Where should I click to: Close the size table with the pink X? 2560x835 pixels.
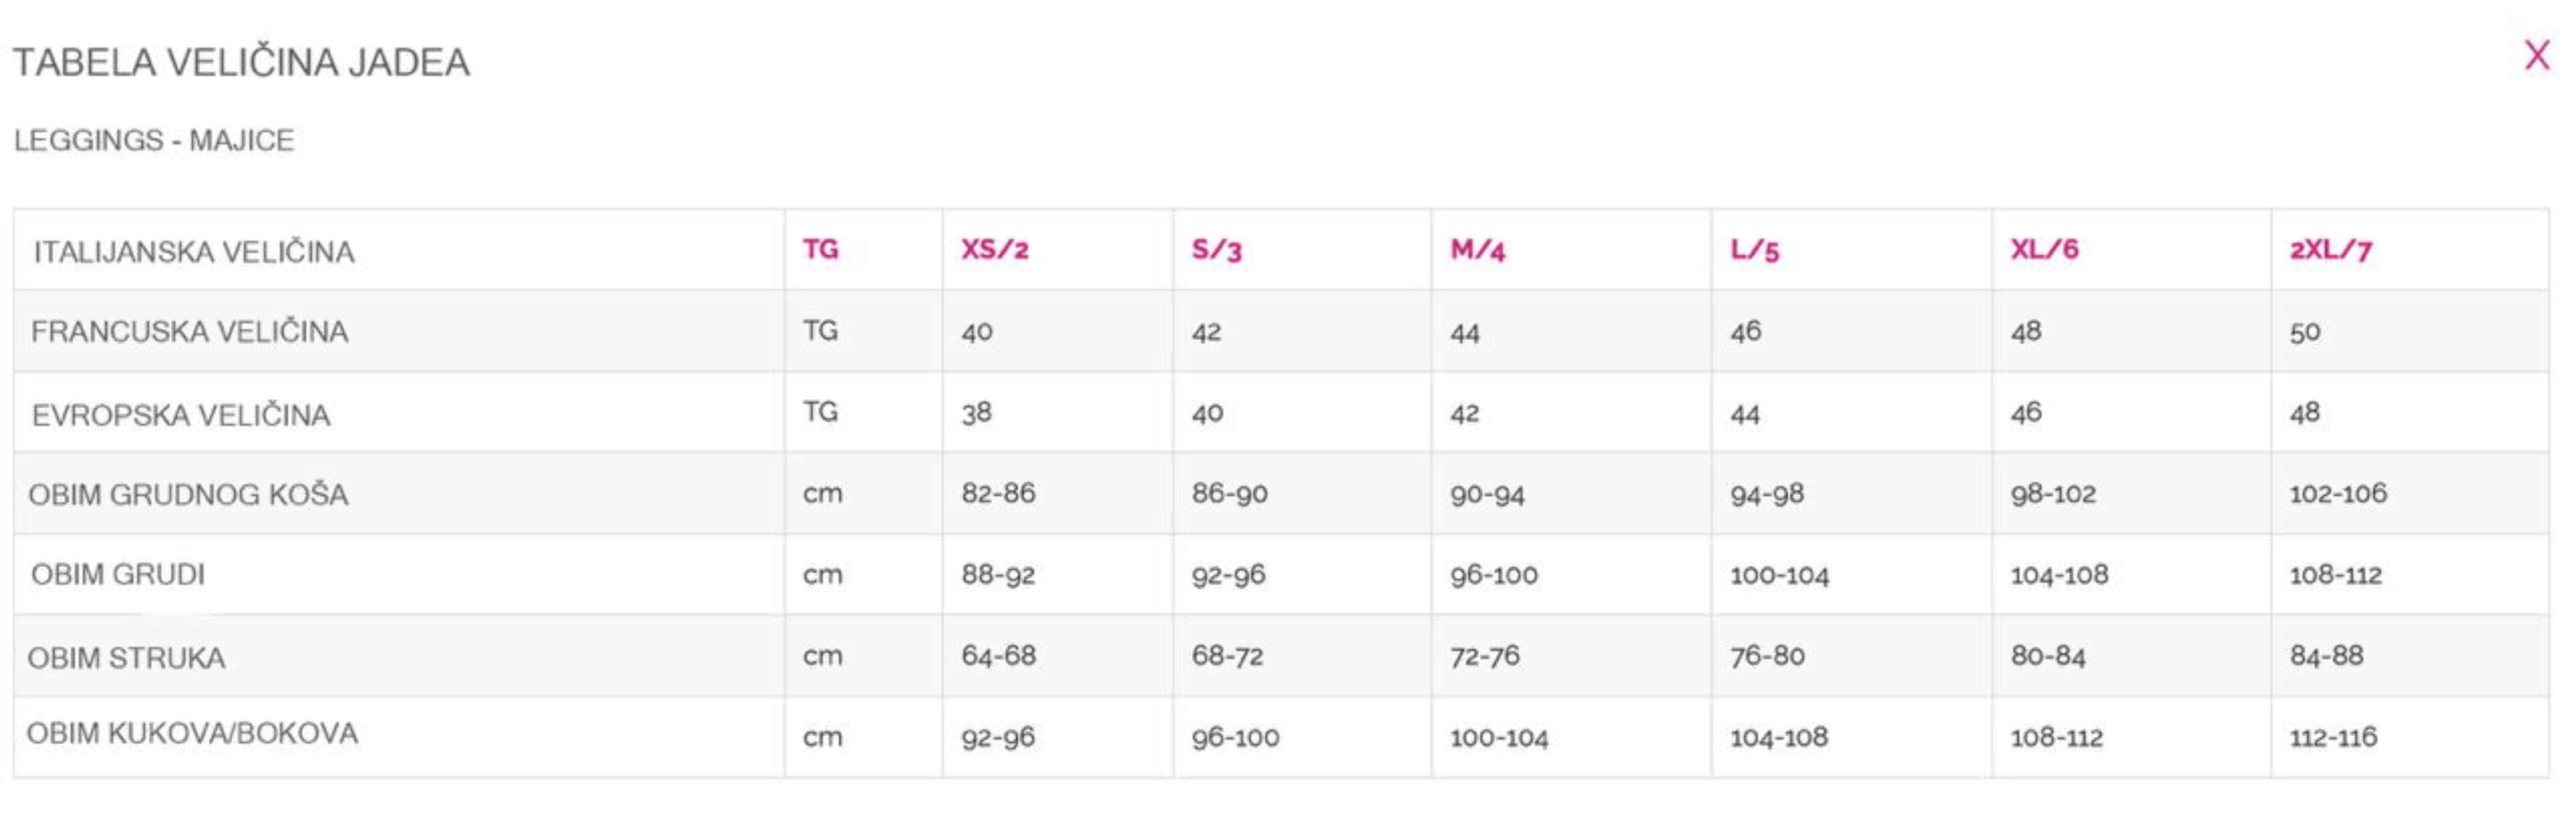pyautogui.click(x=2536, y=56)
